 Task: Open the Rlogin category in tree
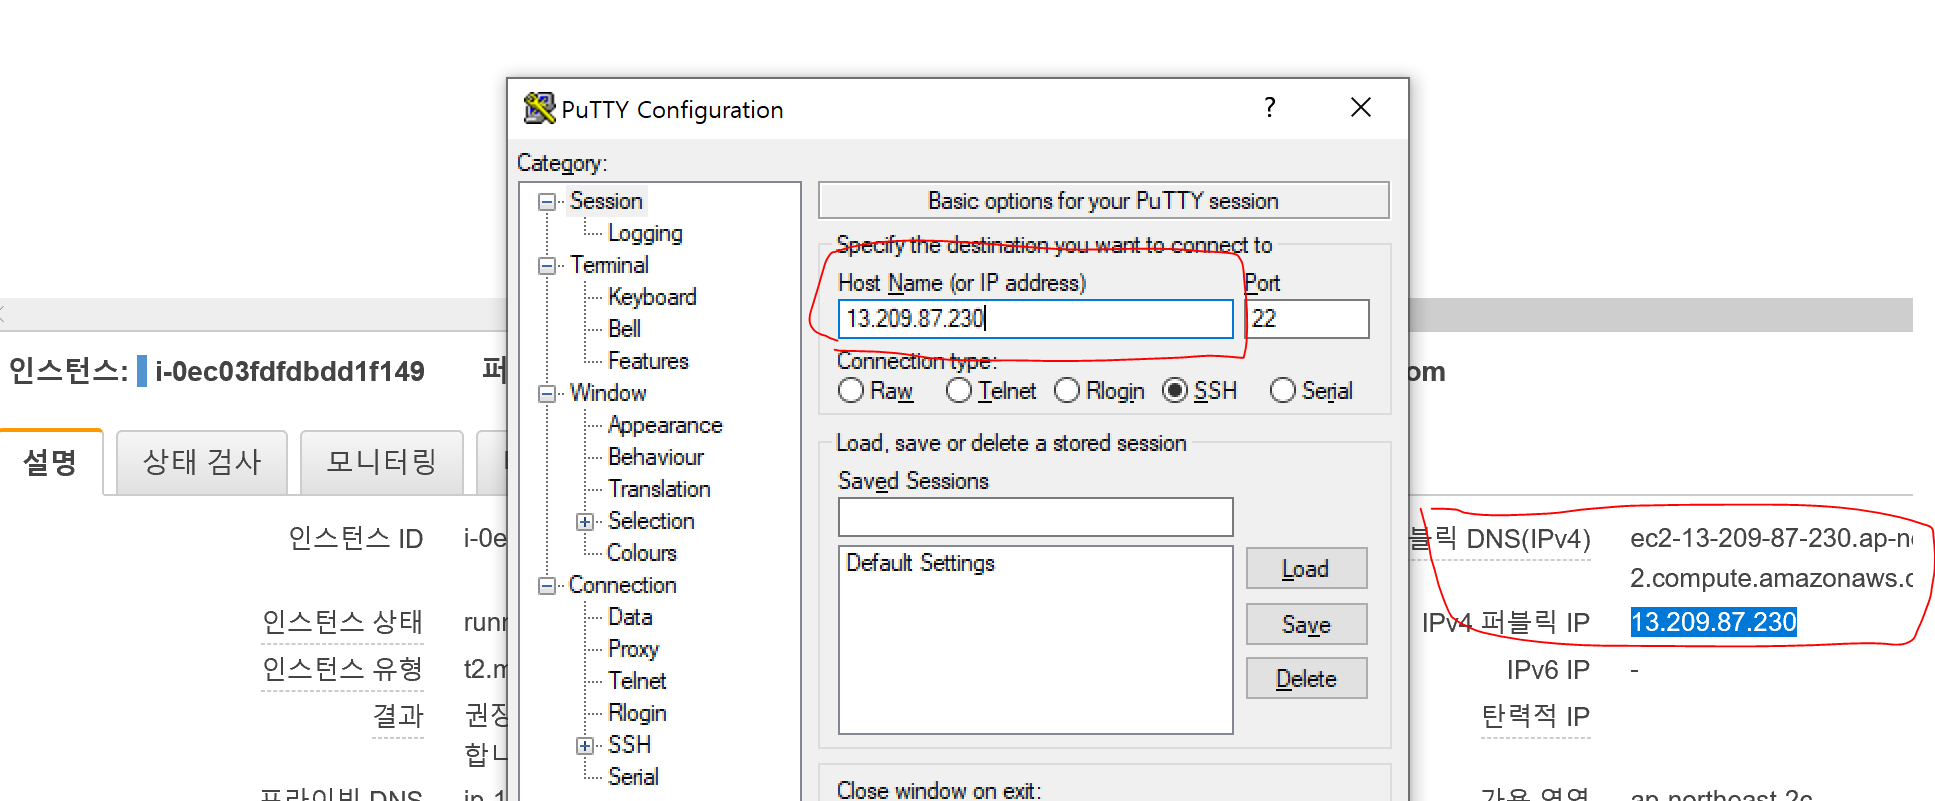click(x=637, y=713)
